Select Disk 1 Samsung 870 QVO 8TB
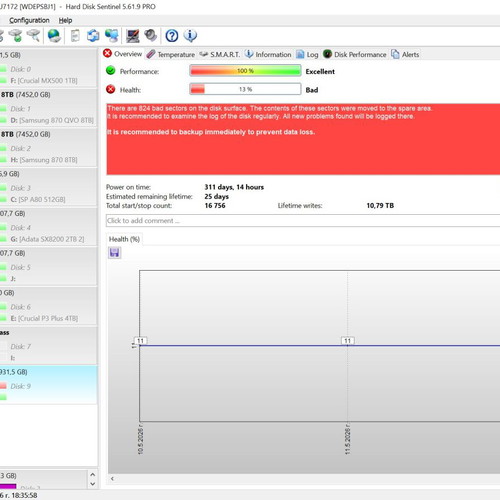Viewport: 500px width, 500px height. click(48, 107)
